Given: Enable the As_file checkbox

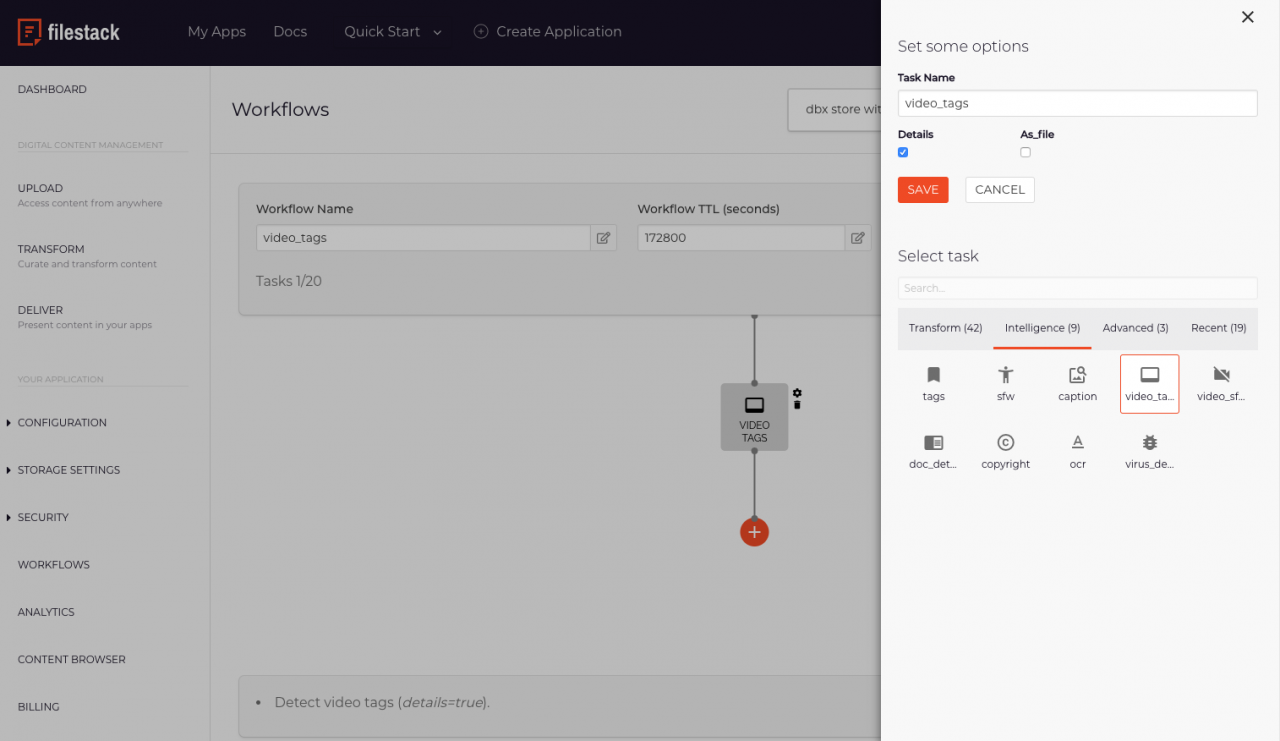Looking at the screenshot, I should coord(1025,152).
